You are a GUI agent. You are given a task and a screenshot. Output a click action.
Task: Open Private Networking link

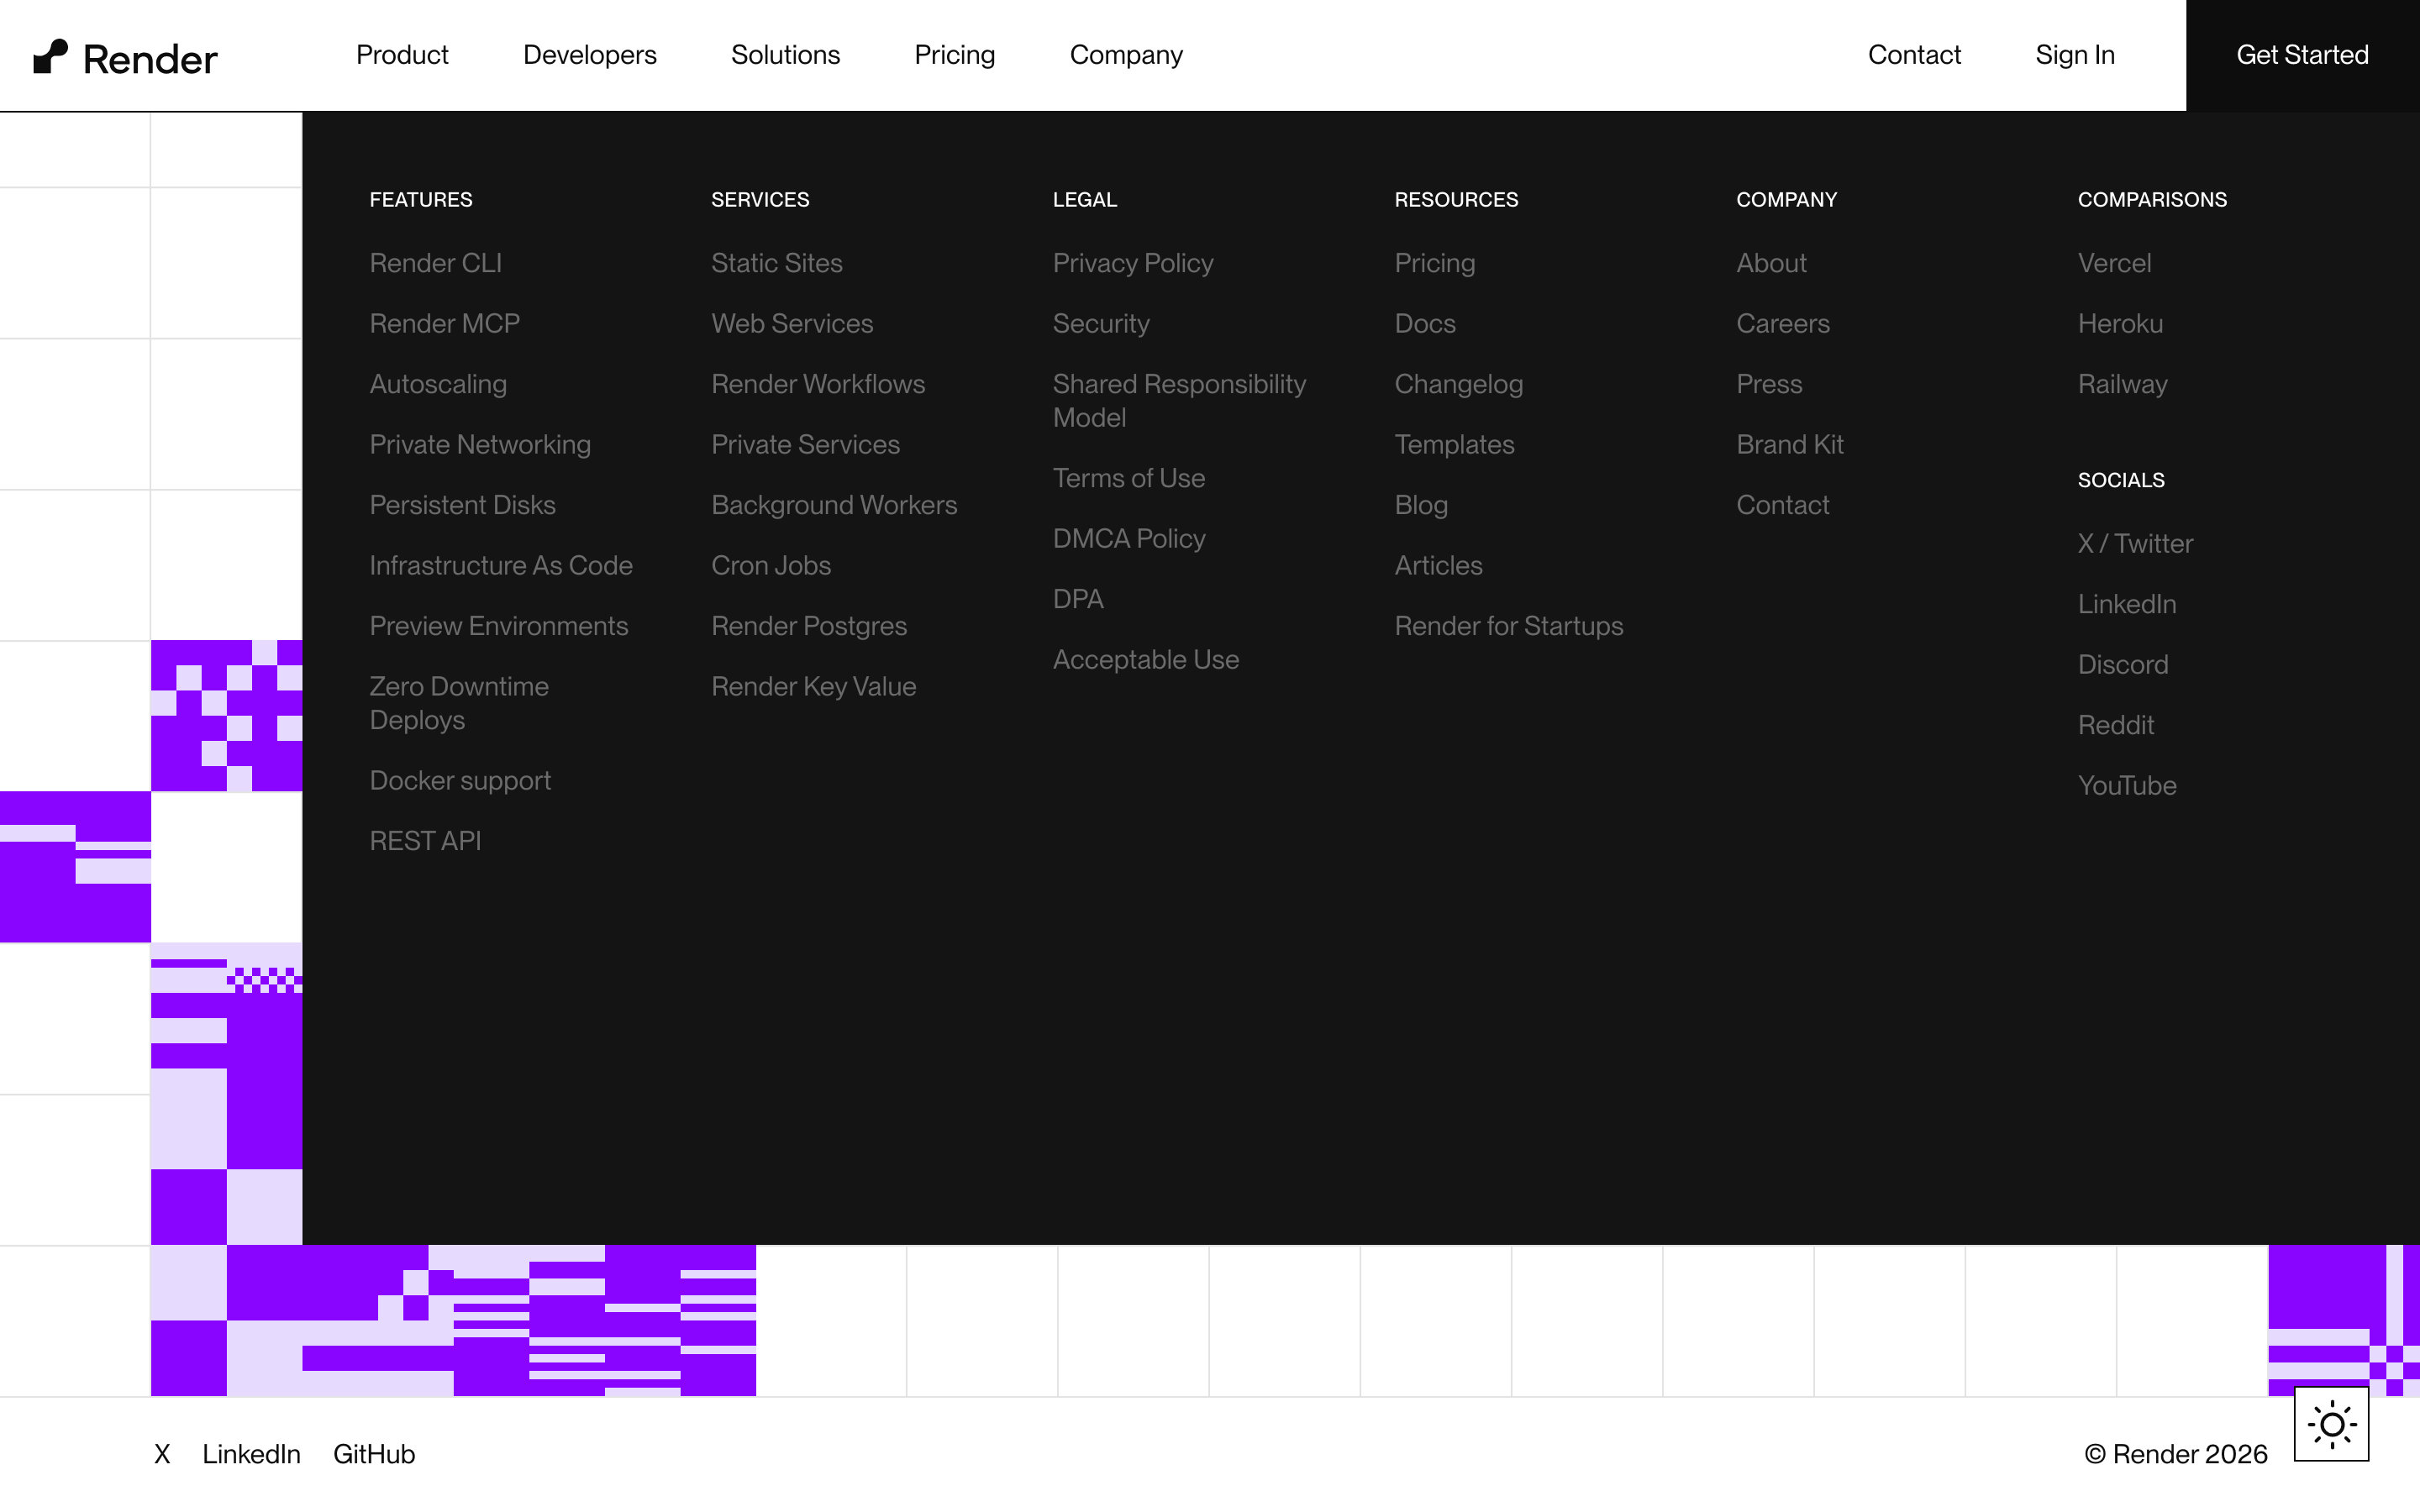coord(480,444)
